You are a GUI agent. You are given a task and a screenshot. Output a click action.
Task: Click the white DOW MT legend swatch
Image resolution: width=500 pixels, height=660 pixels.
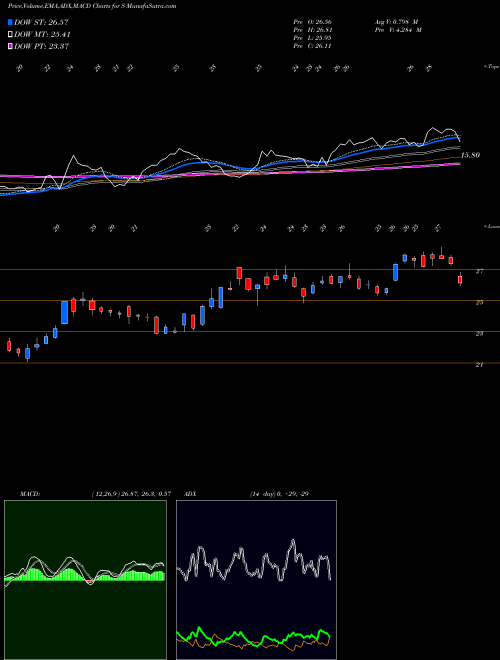click(x=10, y=35)
